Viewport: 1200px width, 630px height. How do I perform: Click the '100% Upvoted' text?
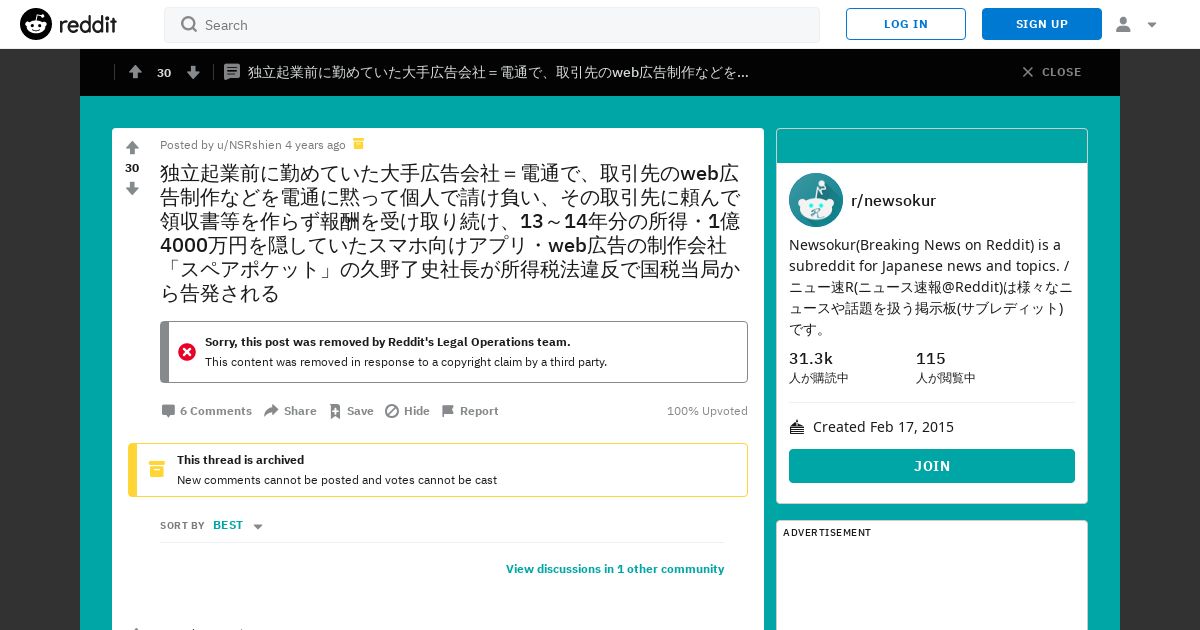click(707, 411)
